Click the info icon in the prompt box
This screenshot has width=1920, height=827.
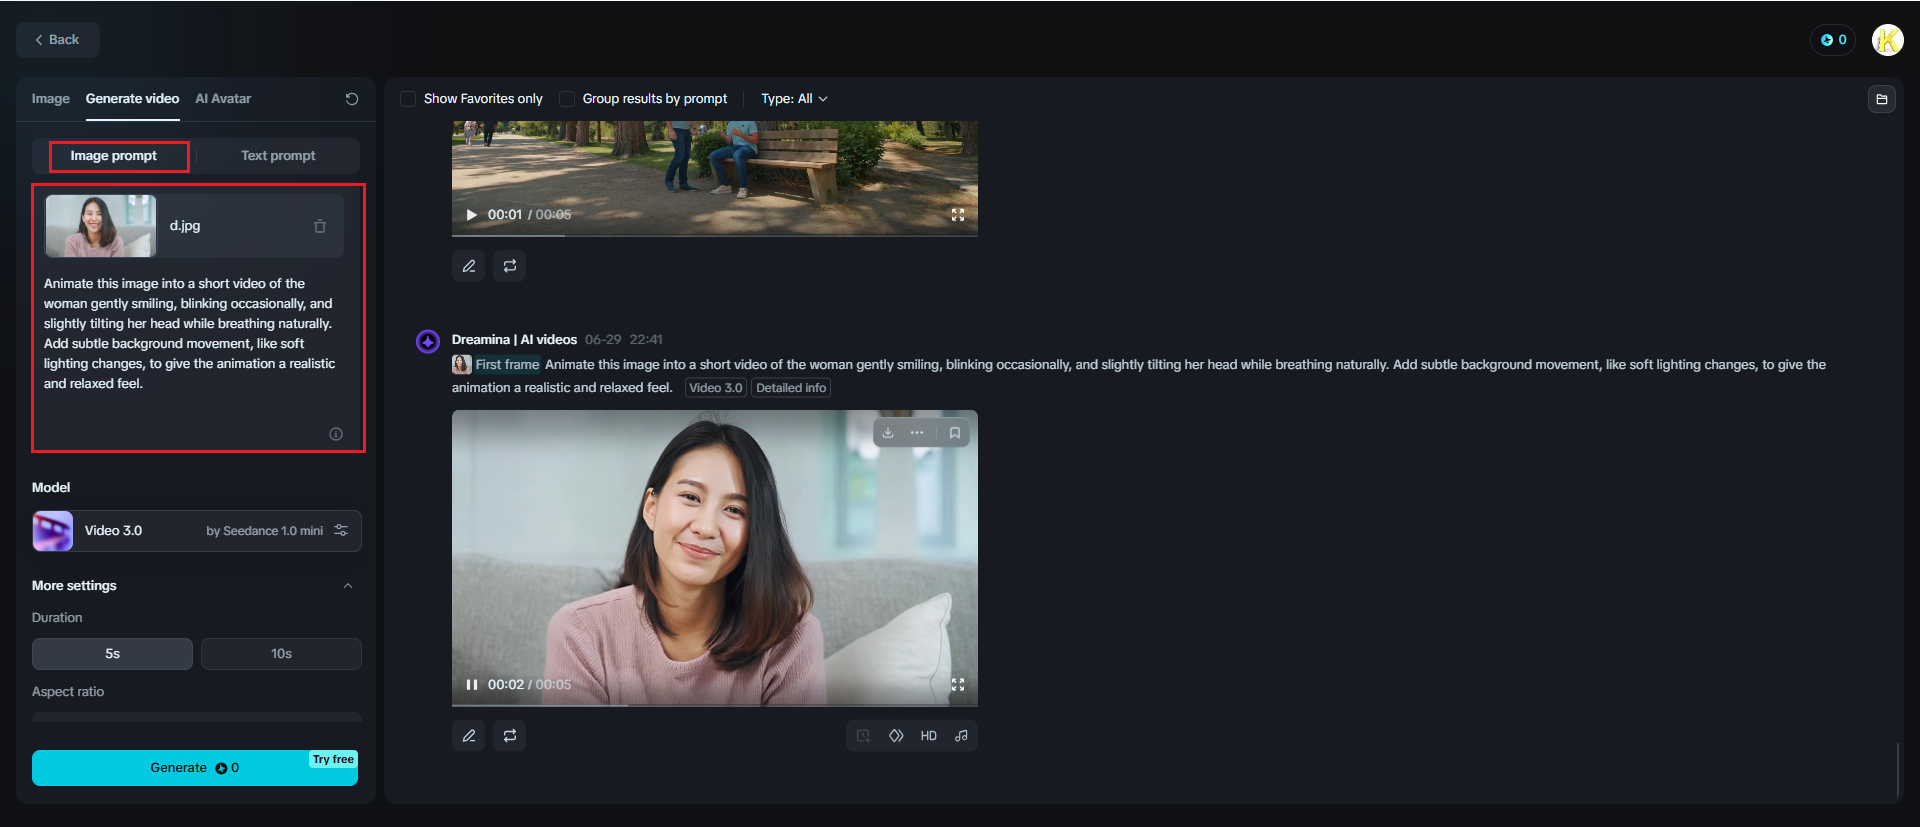tap(336, 434)
